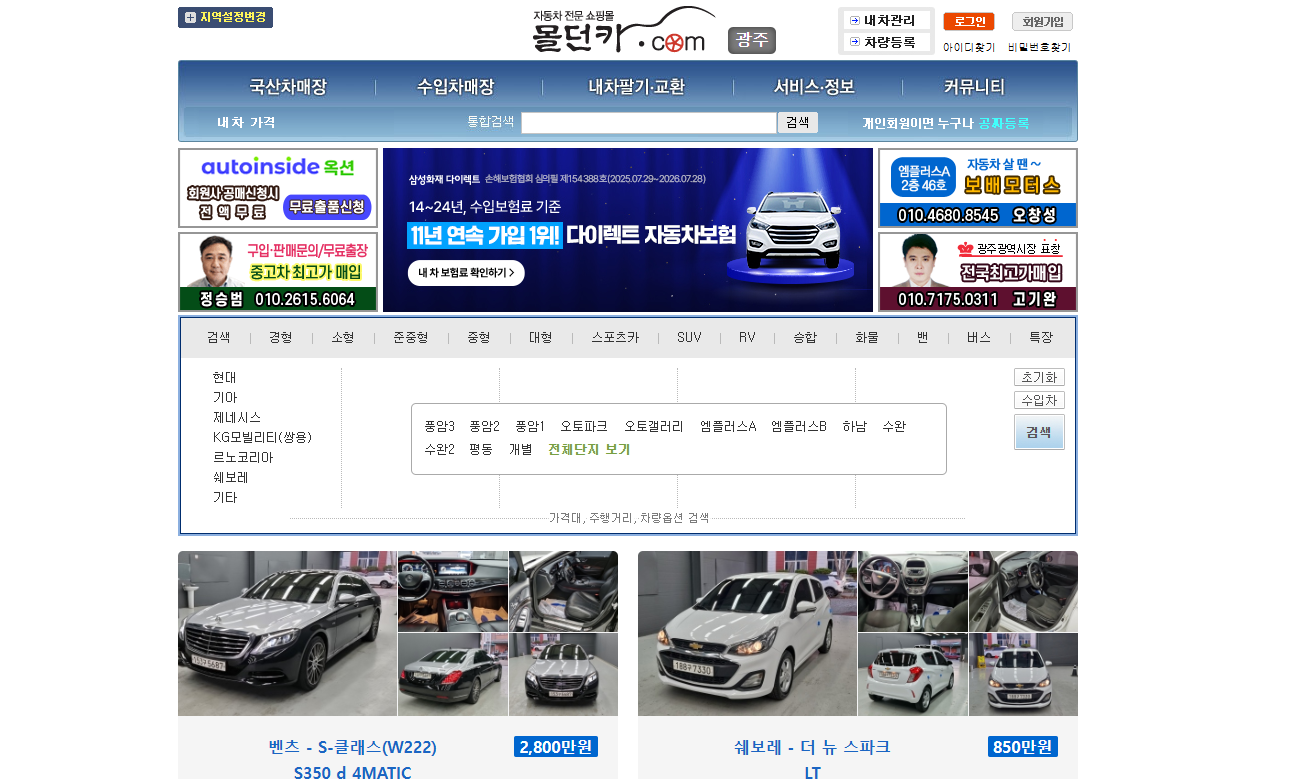Open 벤츠 - S-클래스(W222) listing title
The height and width of the screenshot is (779, 1313).
click(x=352, y=747)
